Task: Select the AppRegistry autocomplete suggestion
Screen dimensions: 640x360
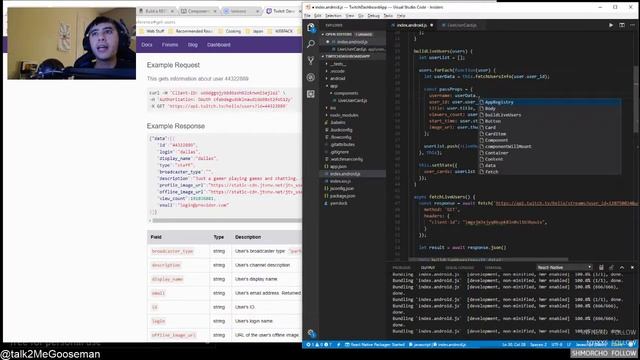Action: pyautogui.click(x=550, y=102)
